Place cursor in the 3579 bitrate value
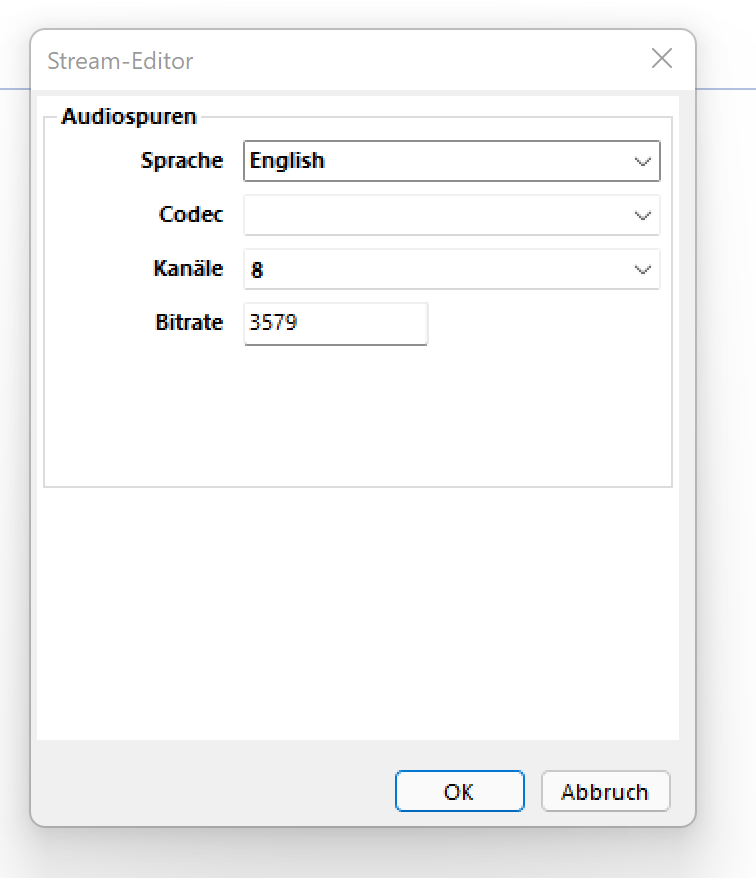The height and width of the screenshot is (878, 756). (x=273, y=323)
